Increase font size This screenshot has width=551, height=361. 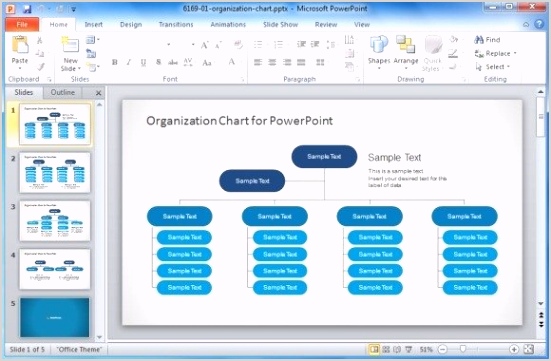(205, 45)
